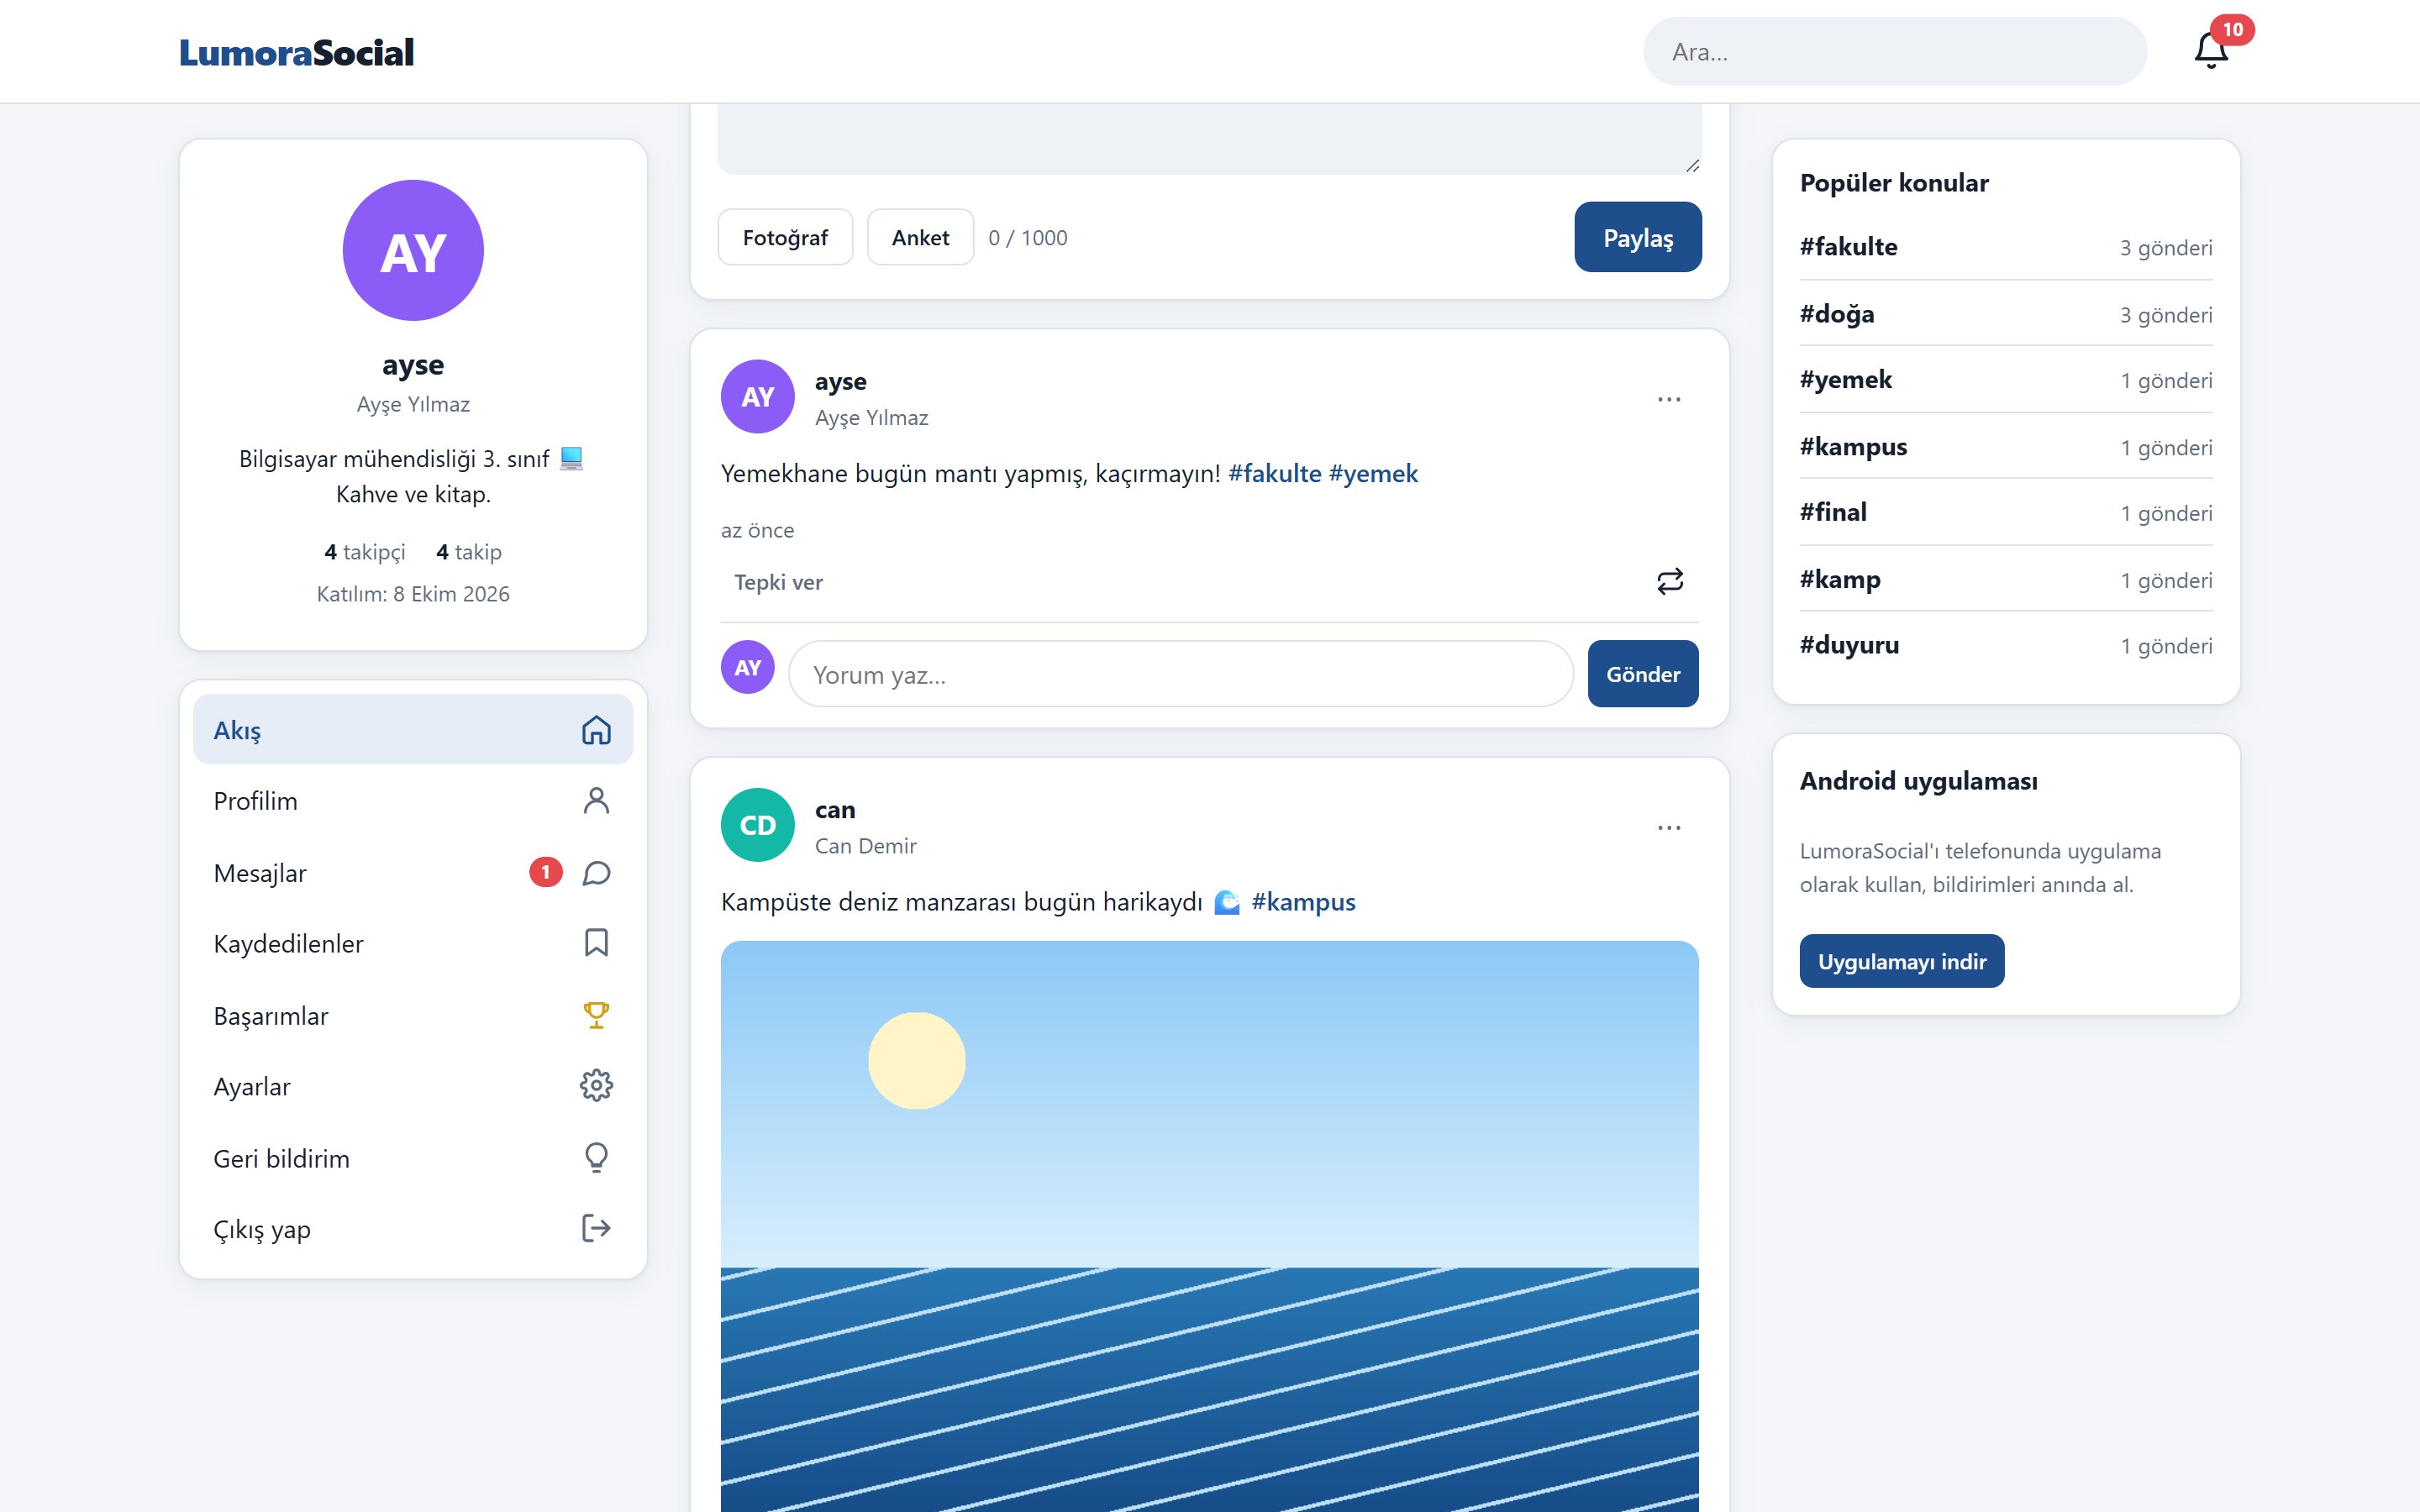The height and width of the screenshot is (1512, 2420).
Task: Click the lightbulb icon beside Geri bildirim
Action: [596, 1158]
